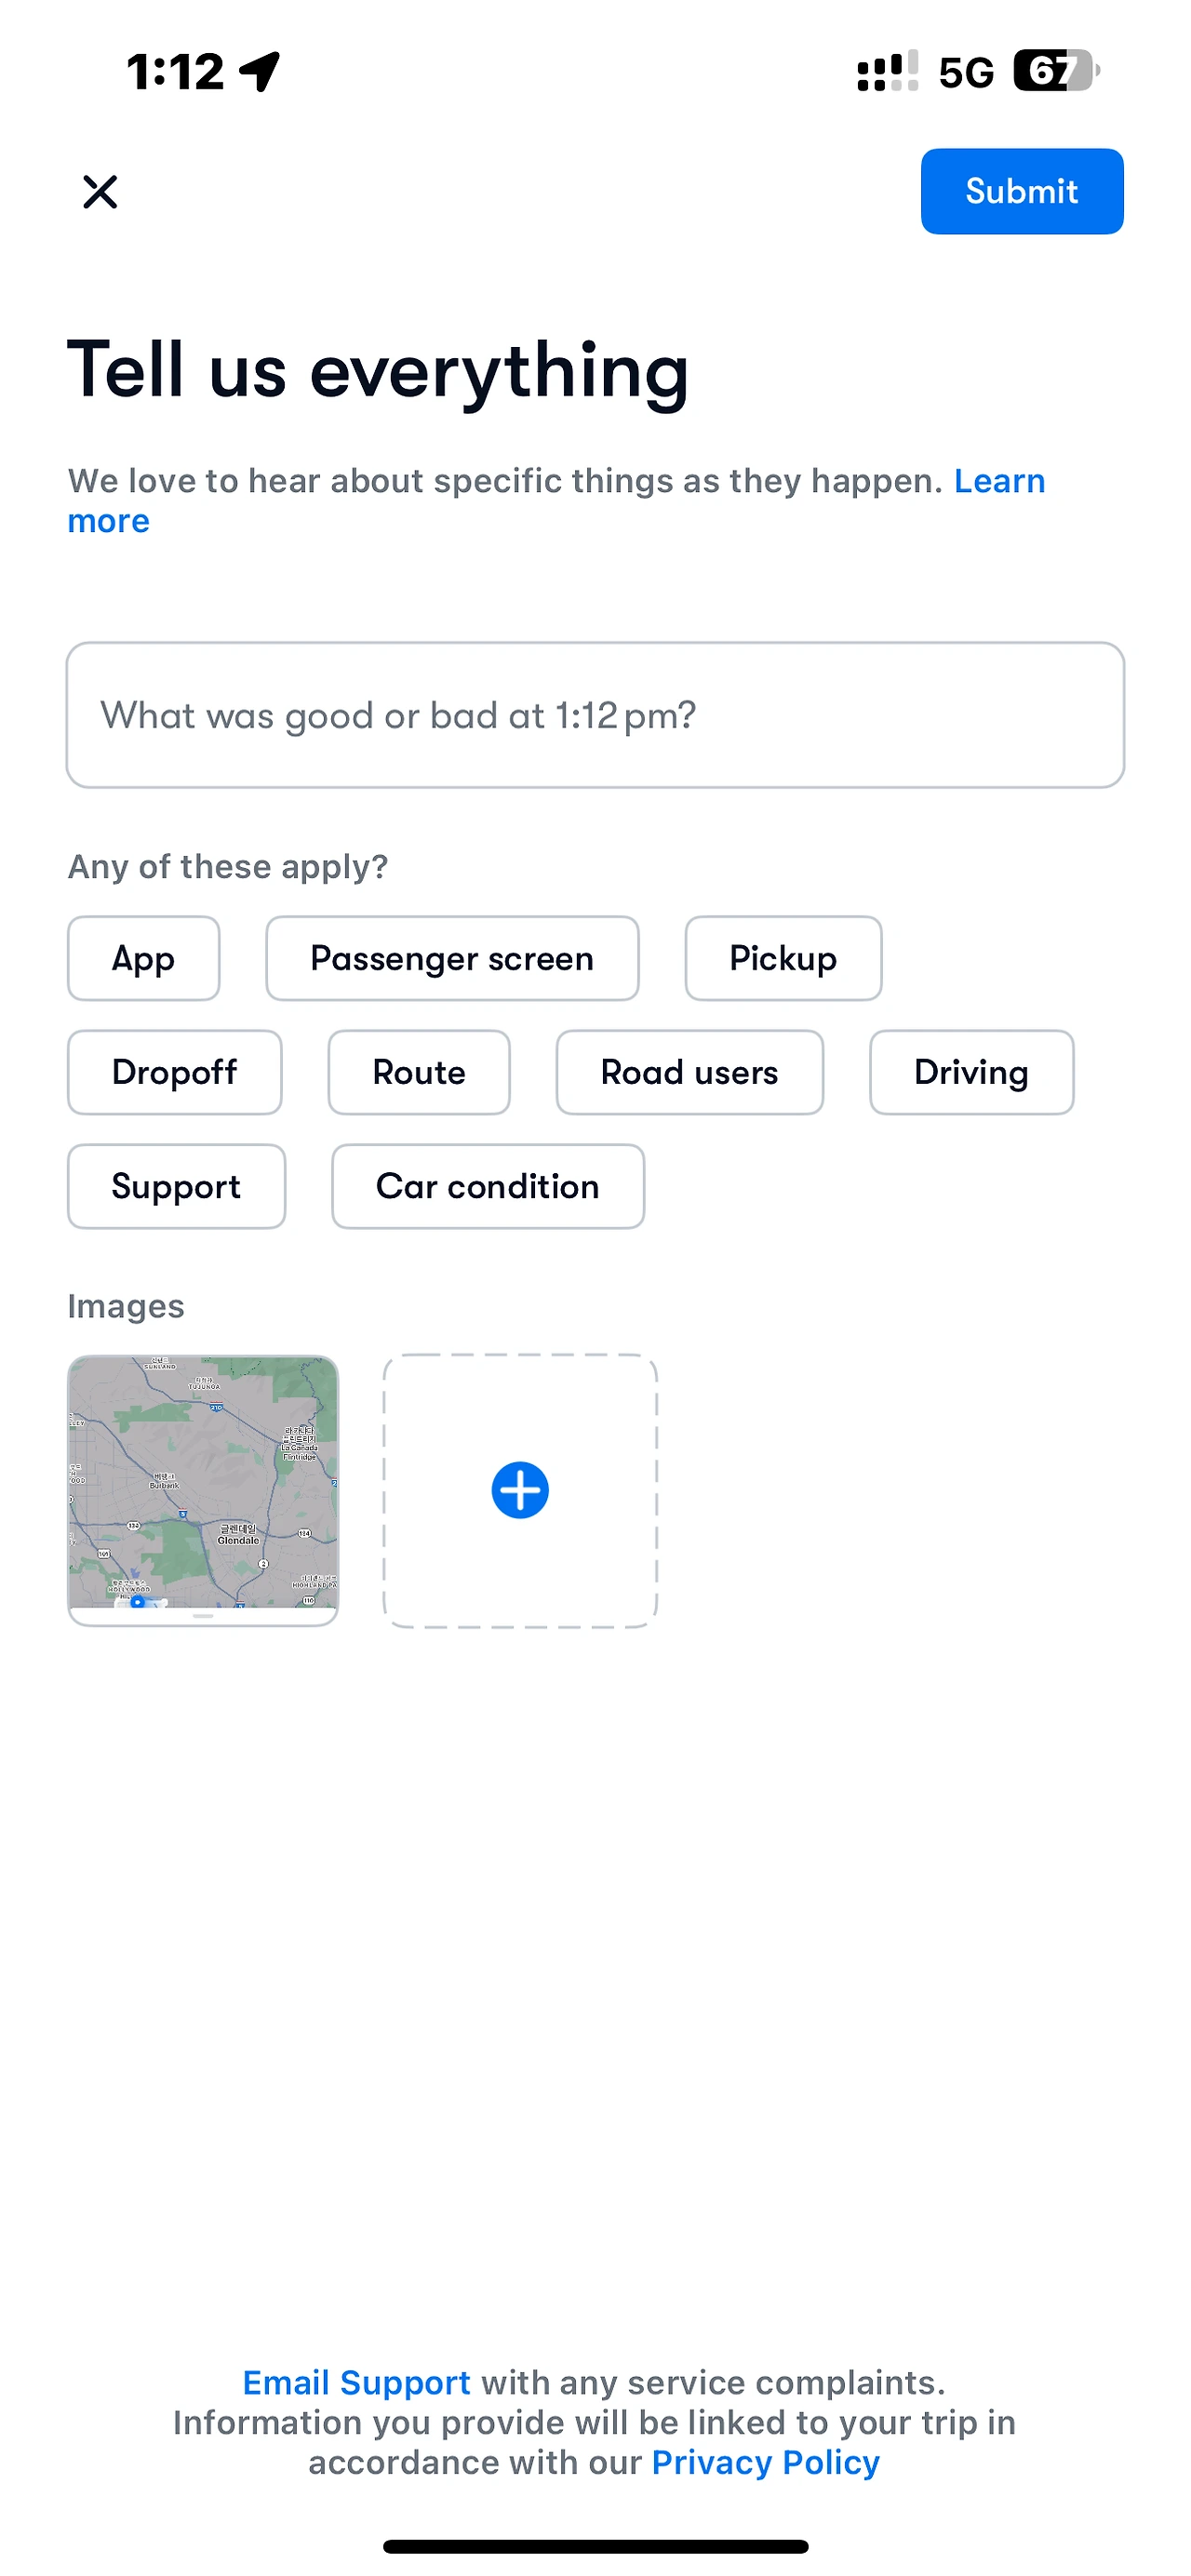The image size is (1191, 2576).
Task: Select the Road users chip
Action: coord(689,1072)
